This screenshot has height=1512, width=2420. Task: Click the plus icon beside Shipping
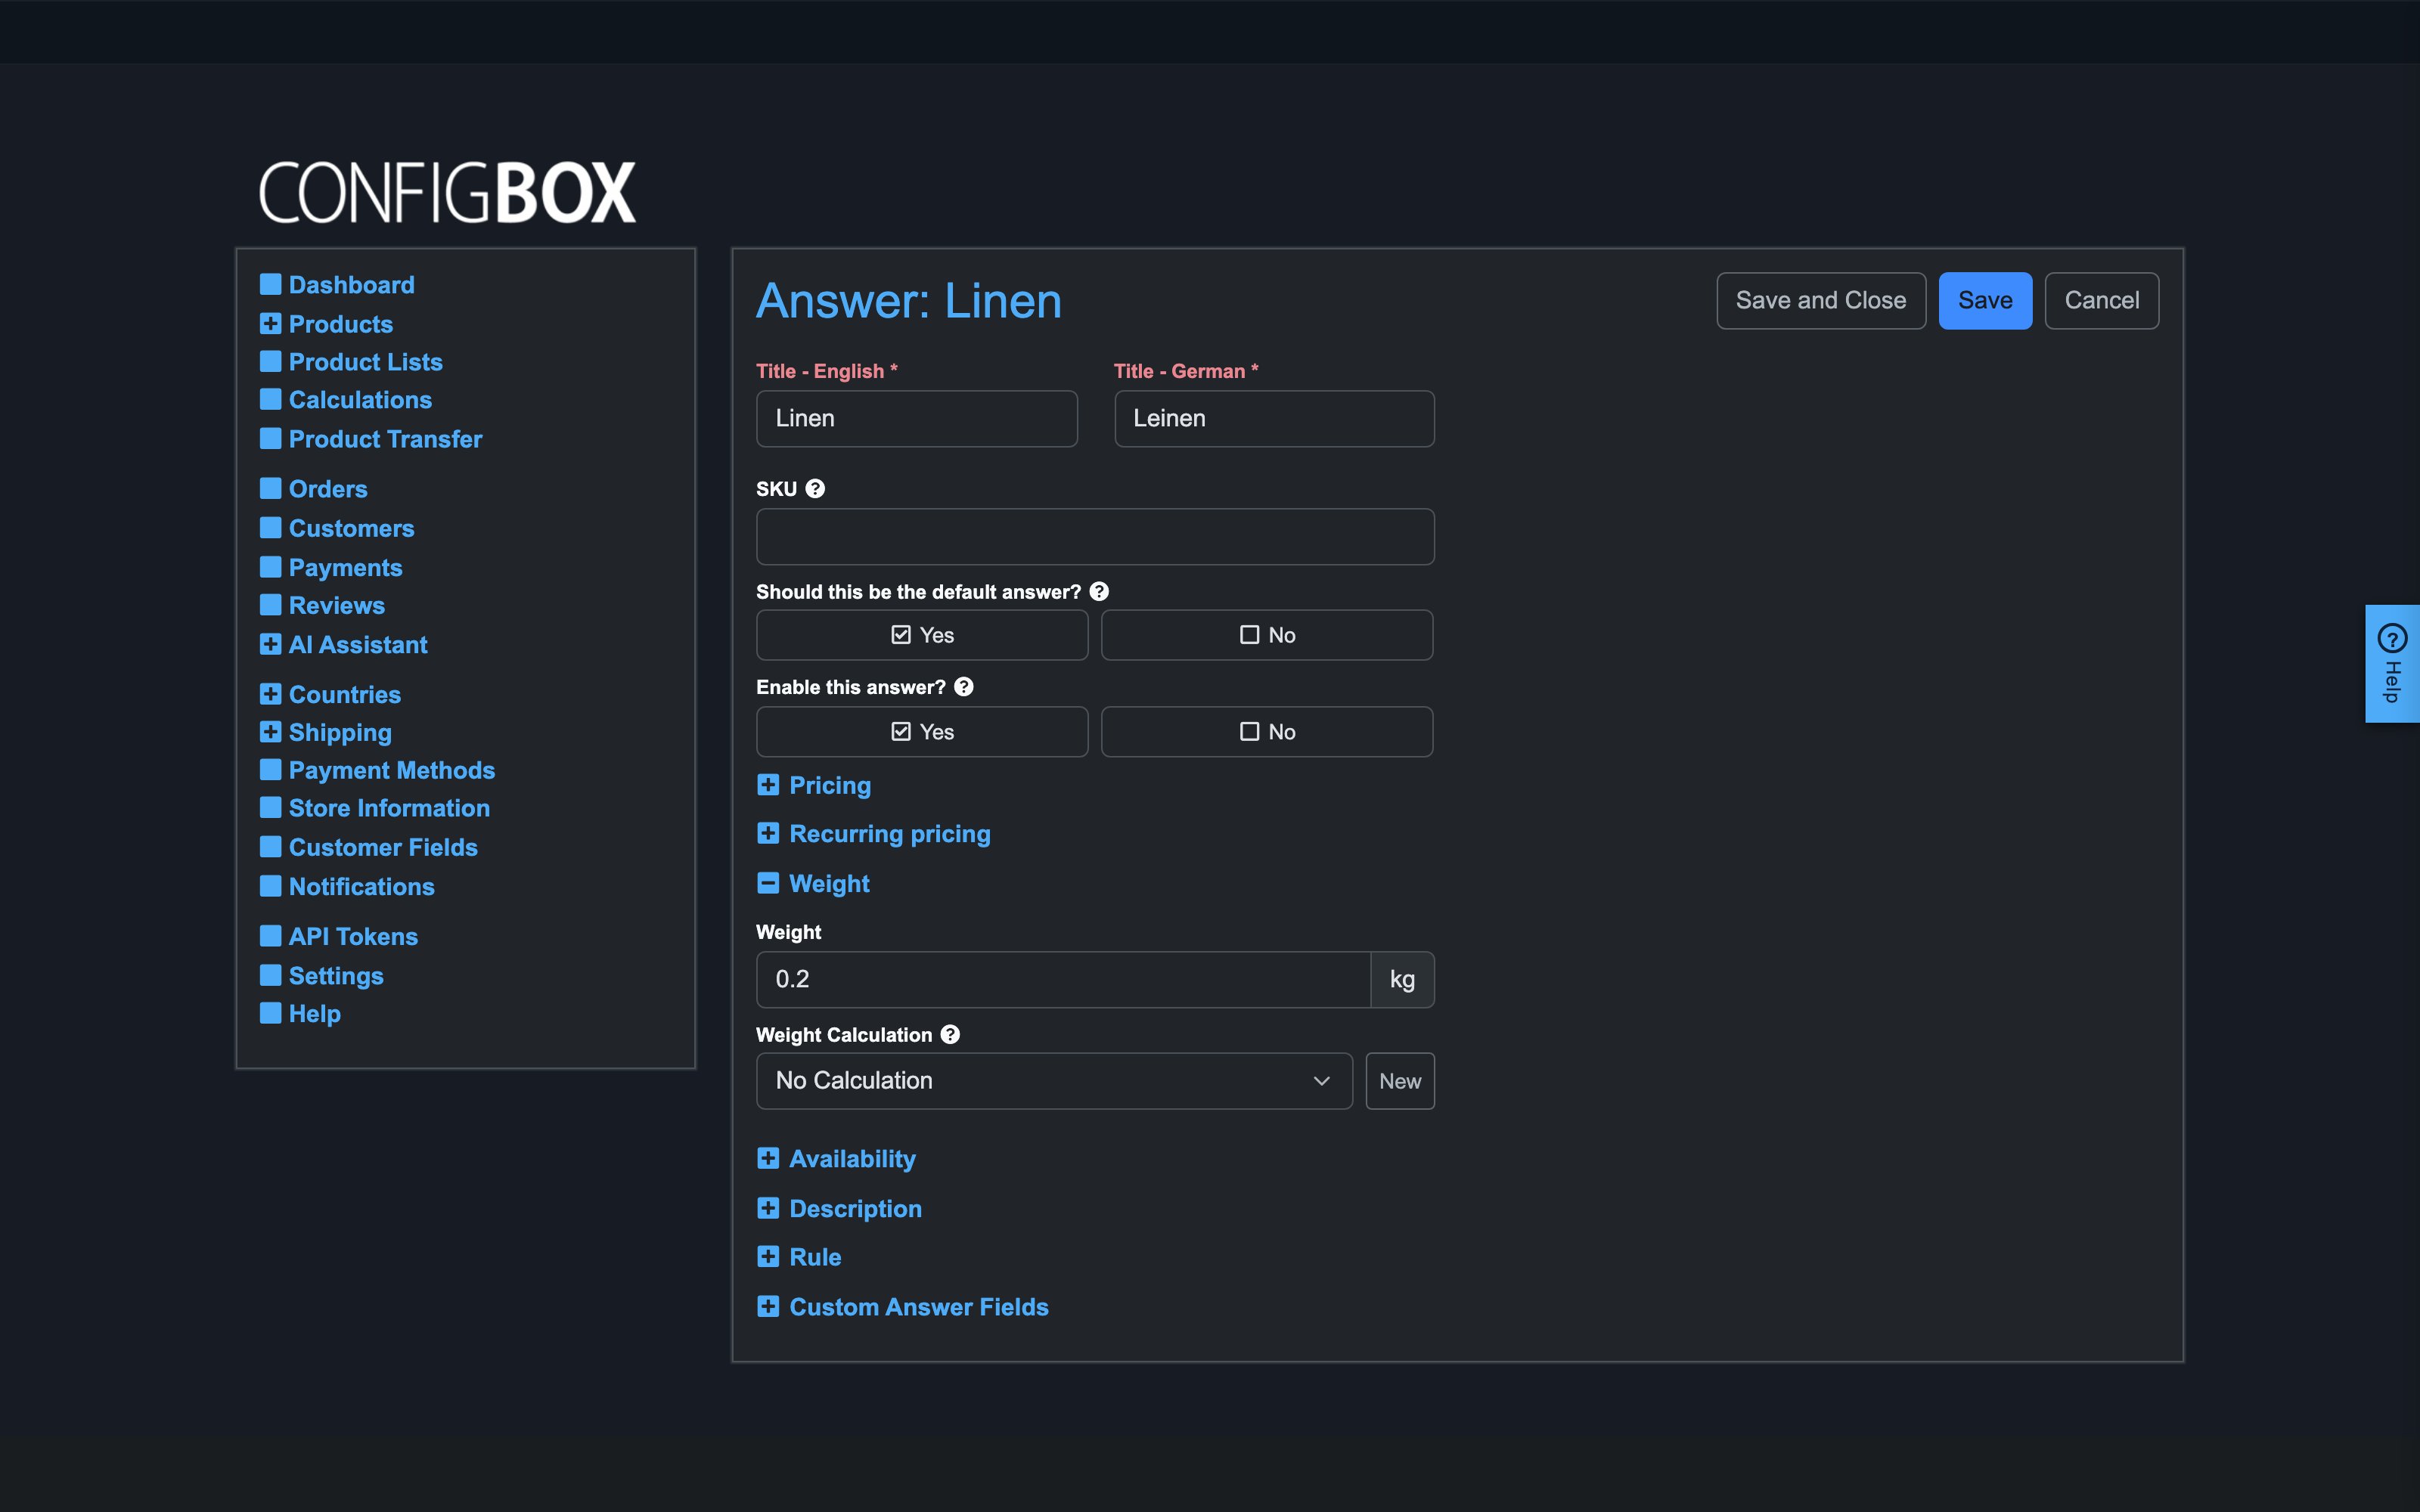(x=270, y=732)
